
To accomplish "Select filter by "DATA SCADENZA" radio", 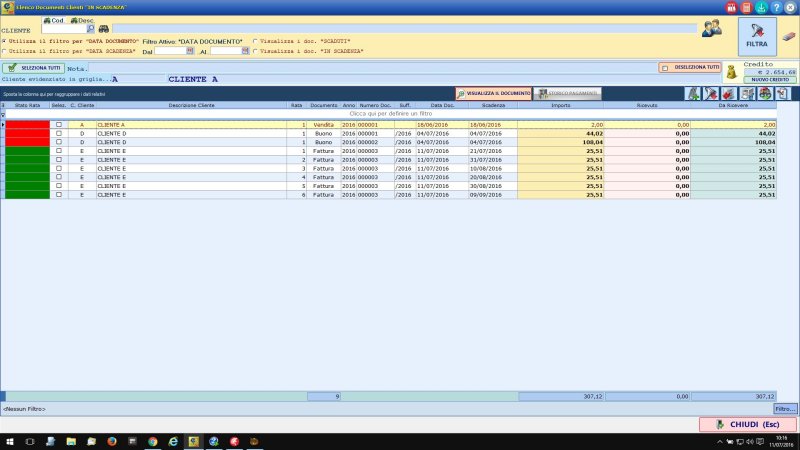I will click(4, 51).
